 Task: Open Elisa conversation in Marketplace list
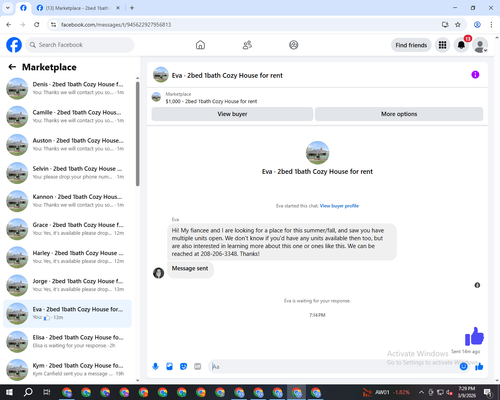[x=68, y=342]
